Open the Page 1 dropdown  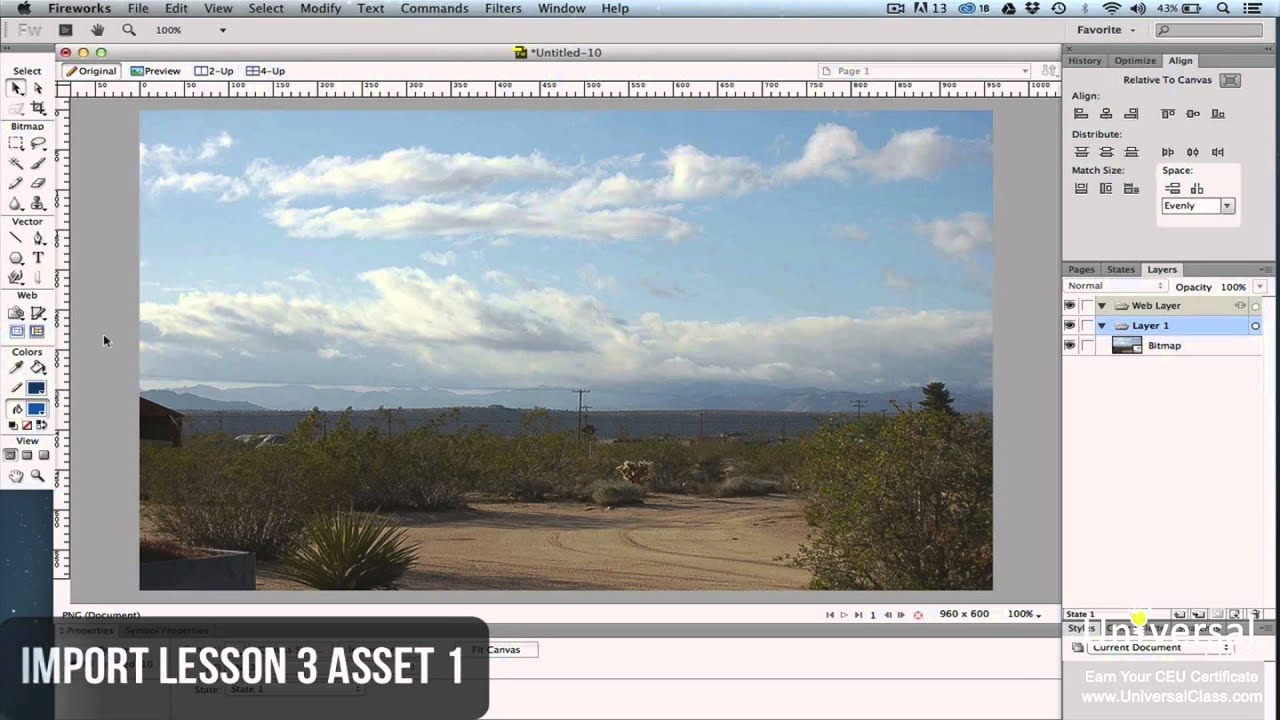924,71
